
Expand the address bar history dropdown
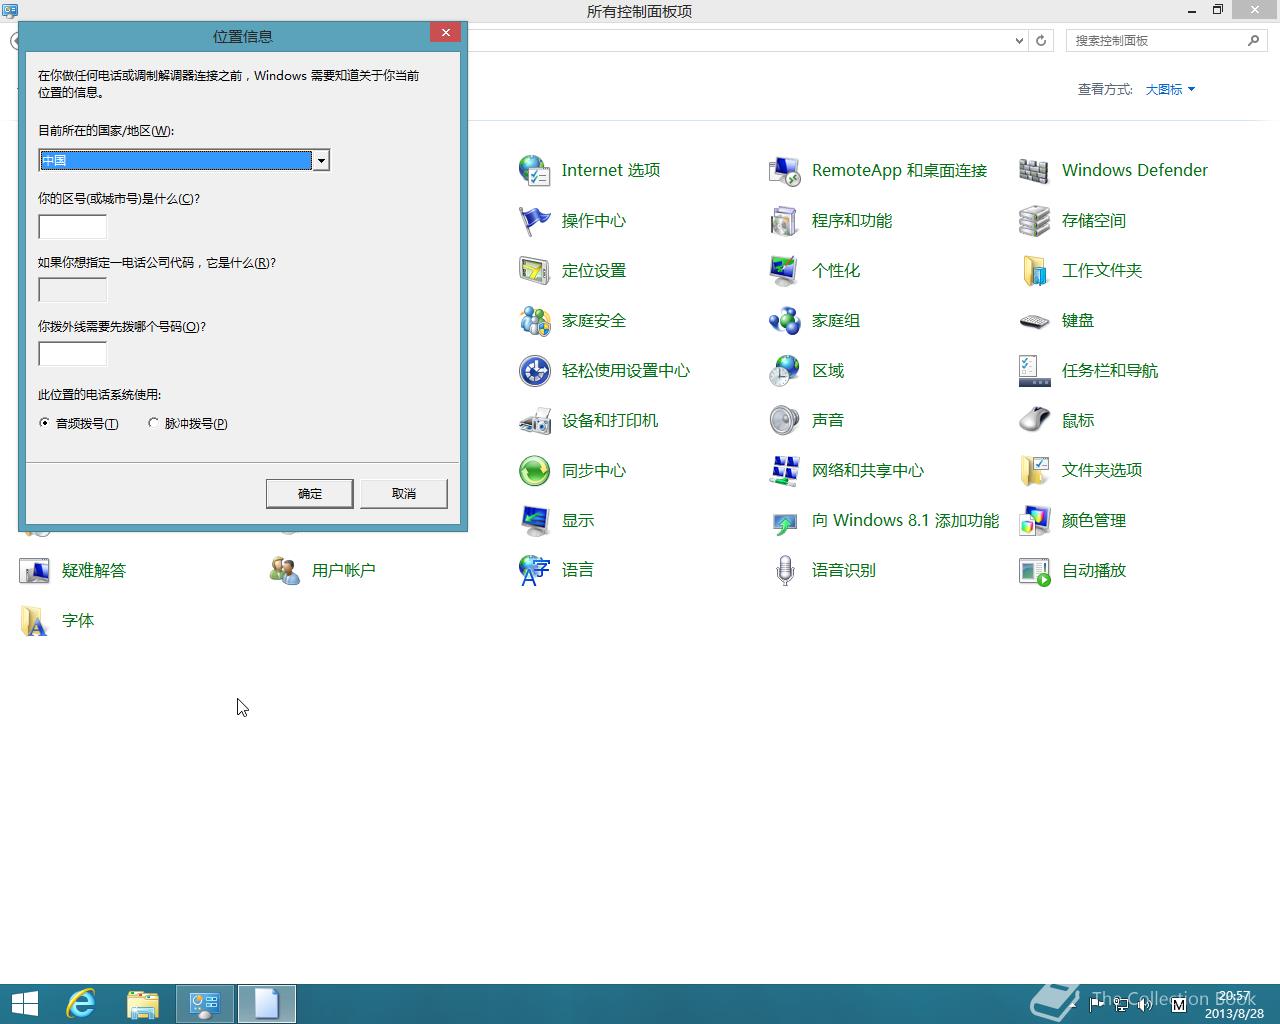pyautogui.click(x=1019, y=41)
